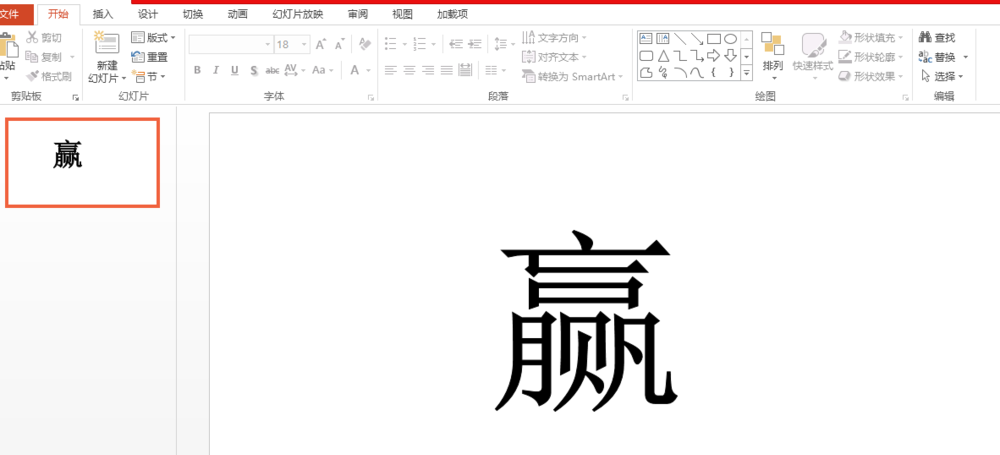Justify the paragraph text

(446, 70)
